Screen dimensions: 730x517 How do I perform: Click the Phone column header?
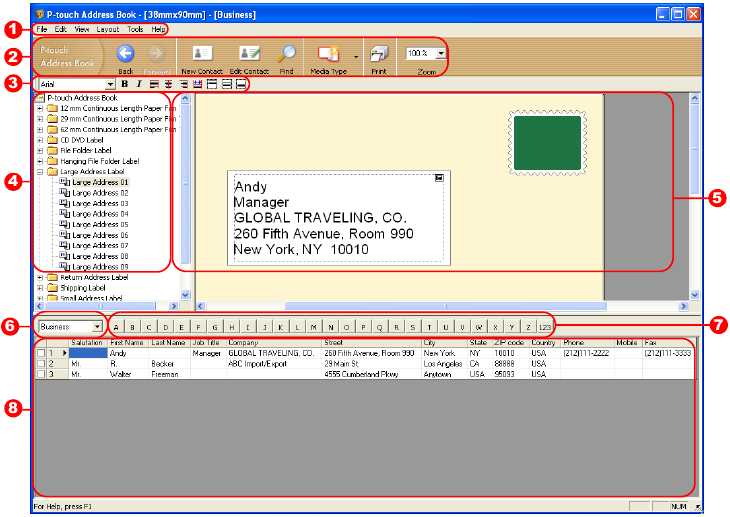(x=588, y=343)
